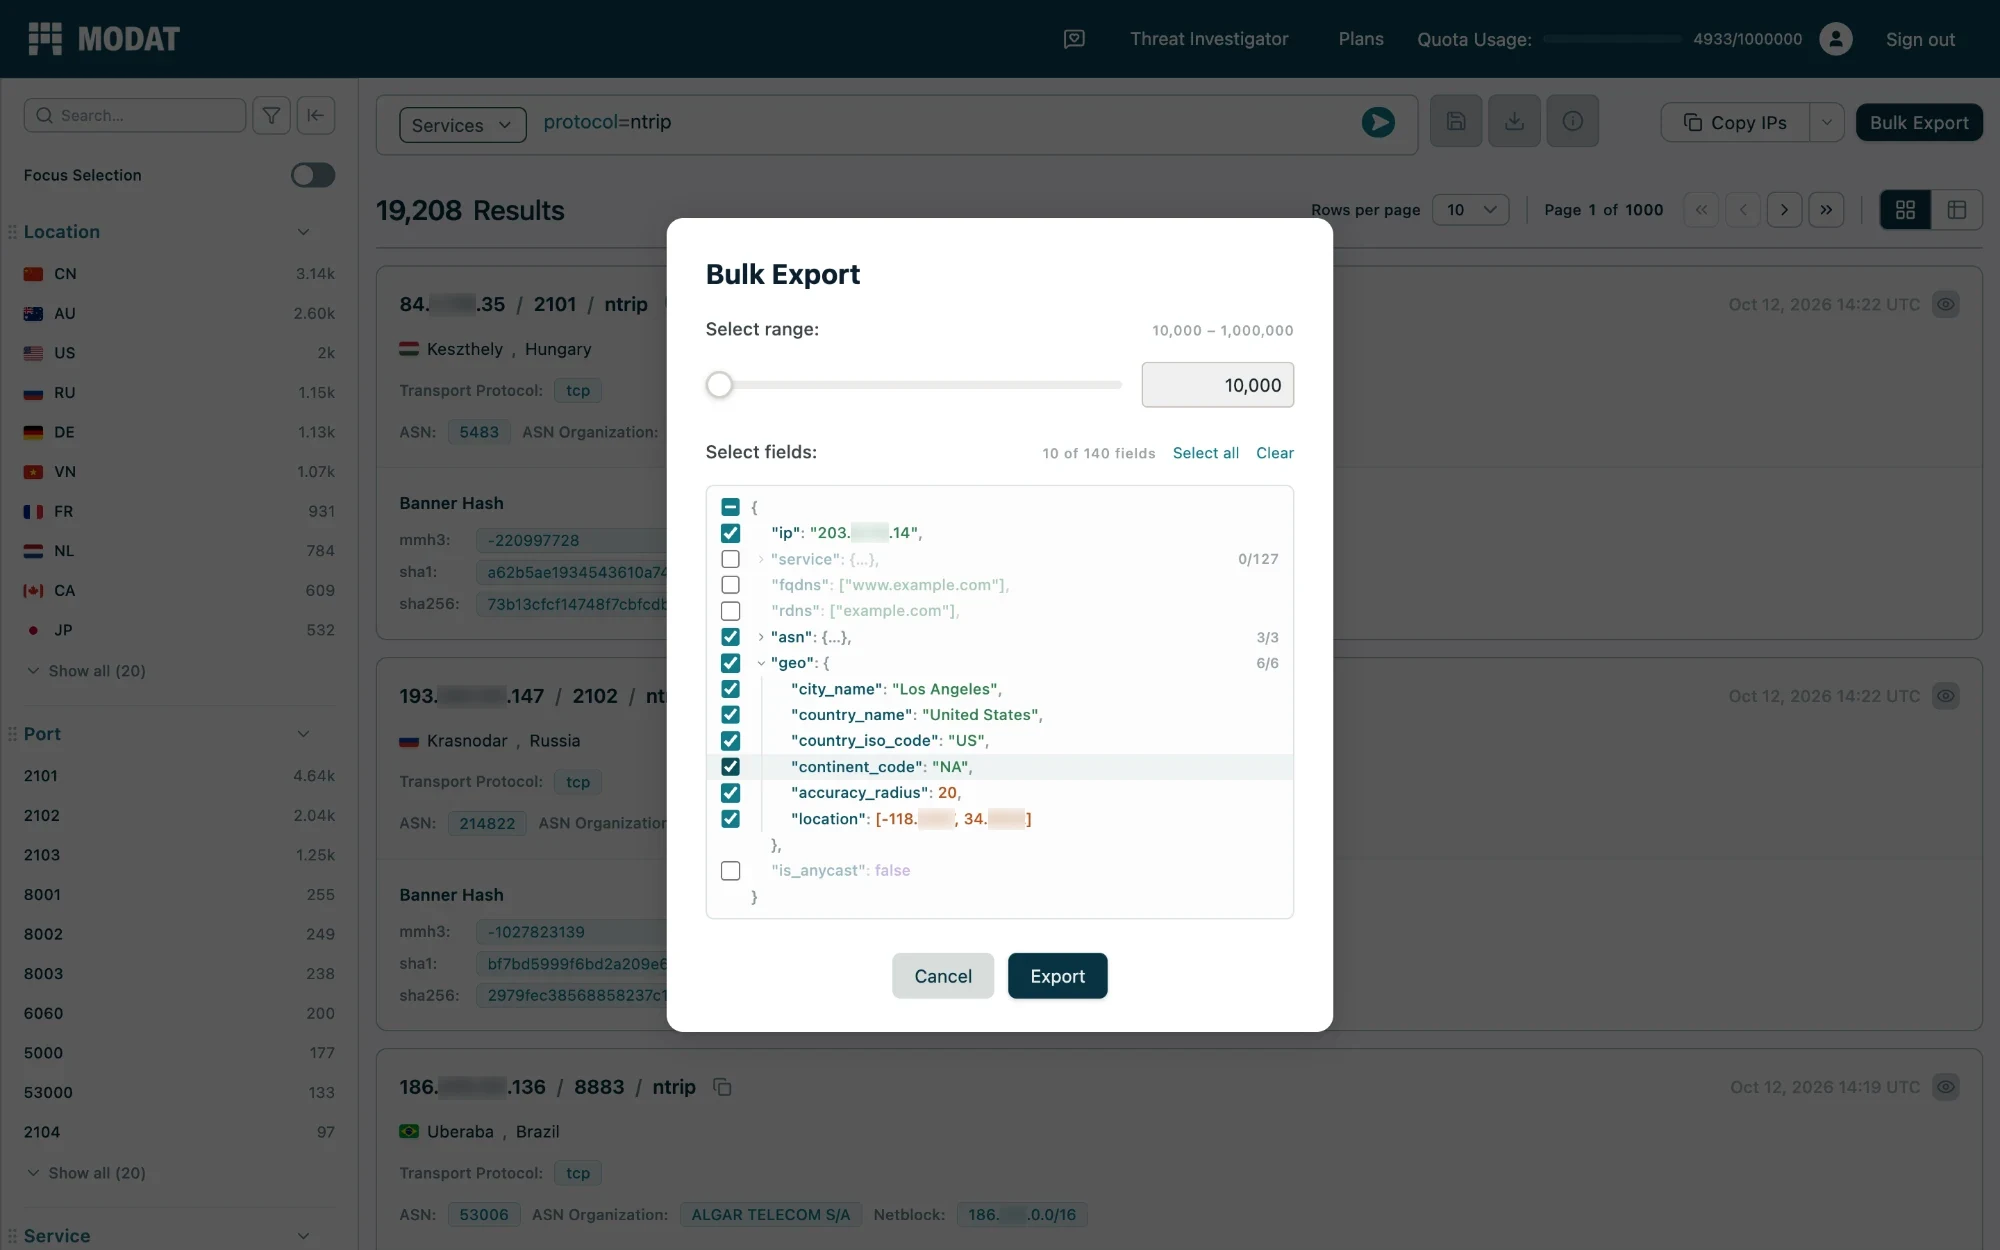The height and width of the screenshot is (1250, 2000).
Task: Expand the "asn" field node
Action: click(x=761, y=637)
